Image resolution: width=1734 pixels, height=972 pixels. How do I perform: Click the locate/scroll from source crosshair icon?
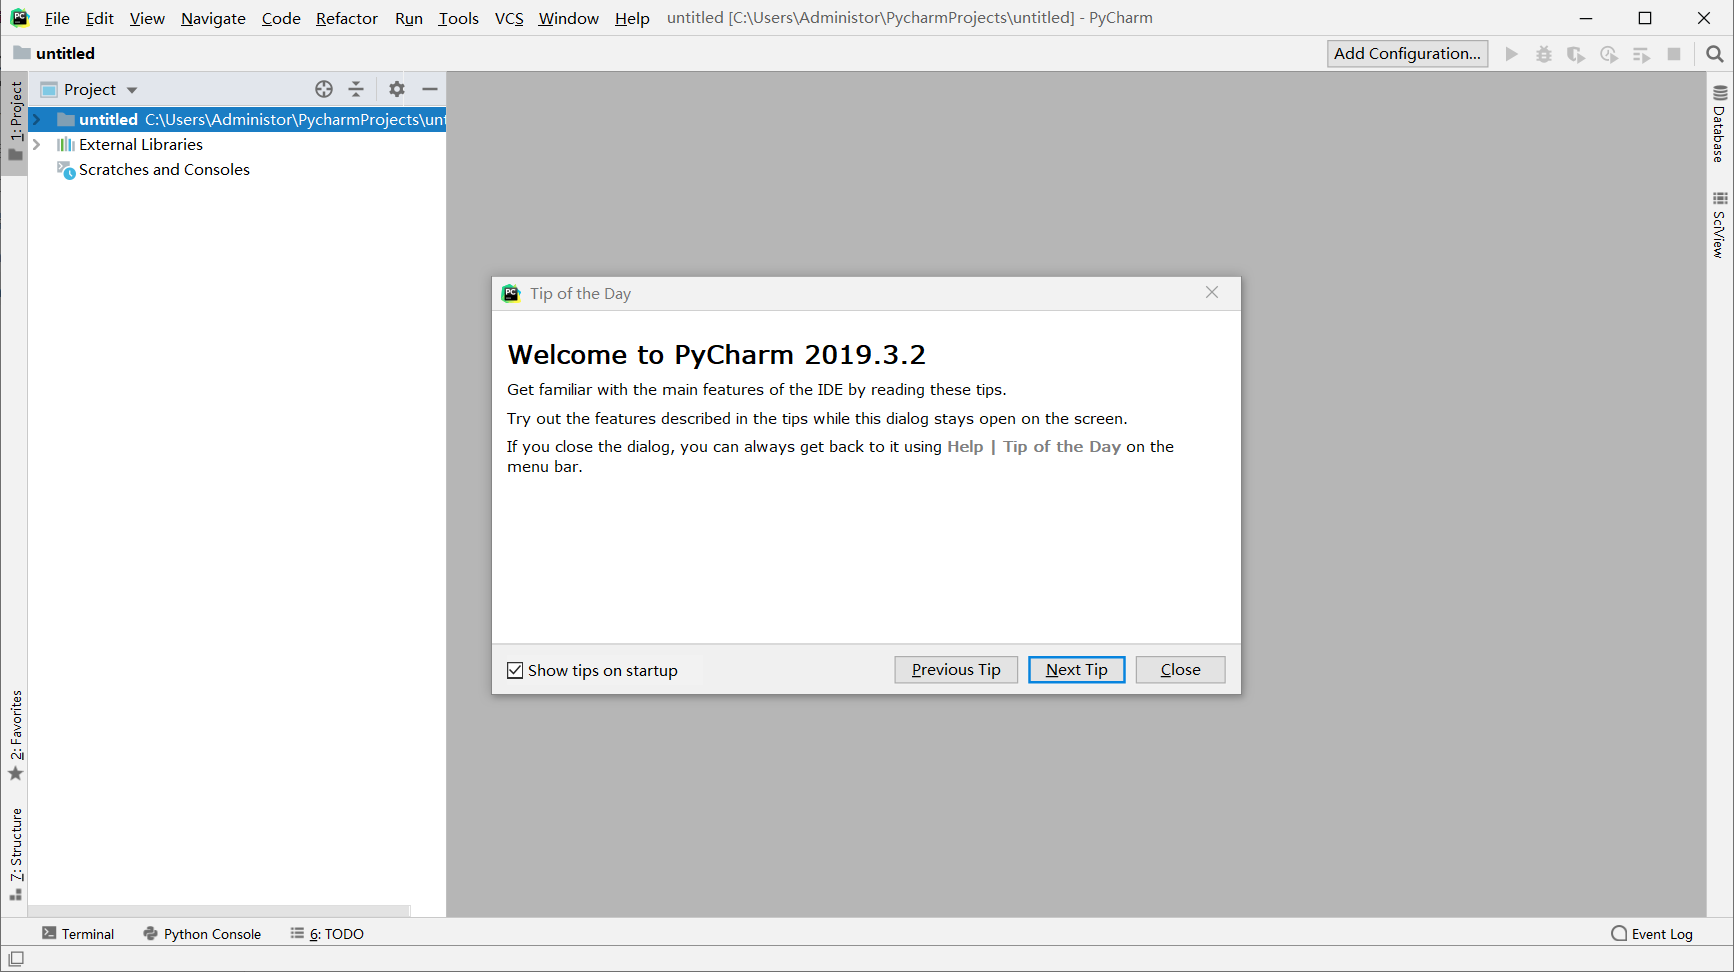point(324,89)
